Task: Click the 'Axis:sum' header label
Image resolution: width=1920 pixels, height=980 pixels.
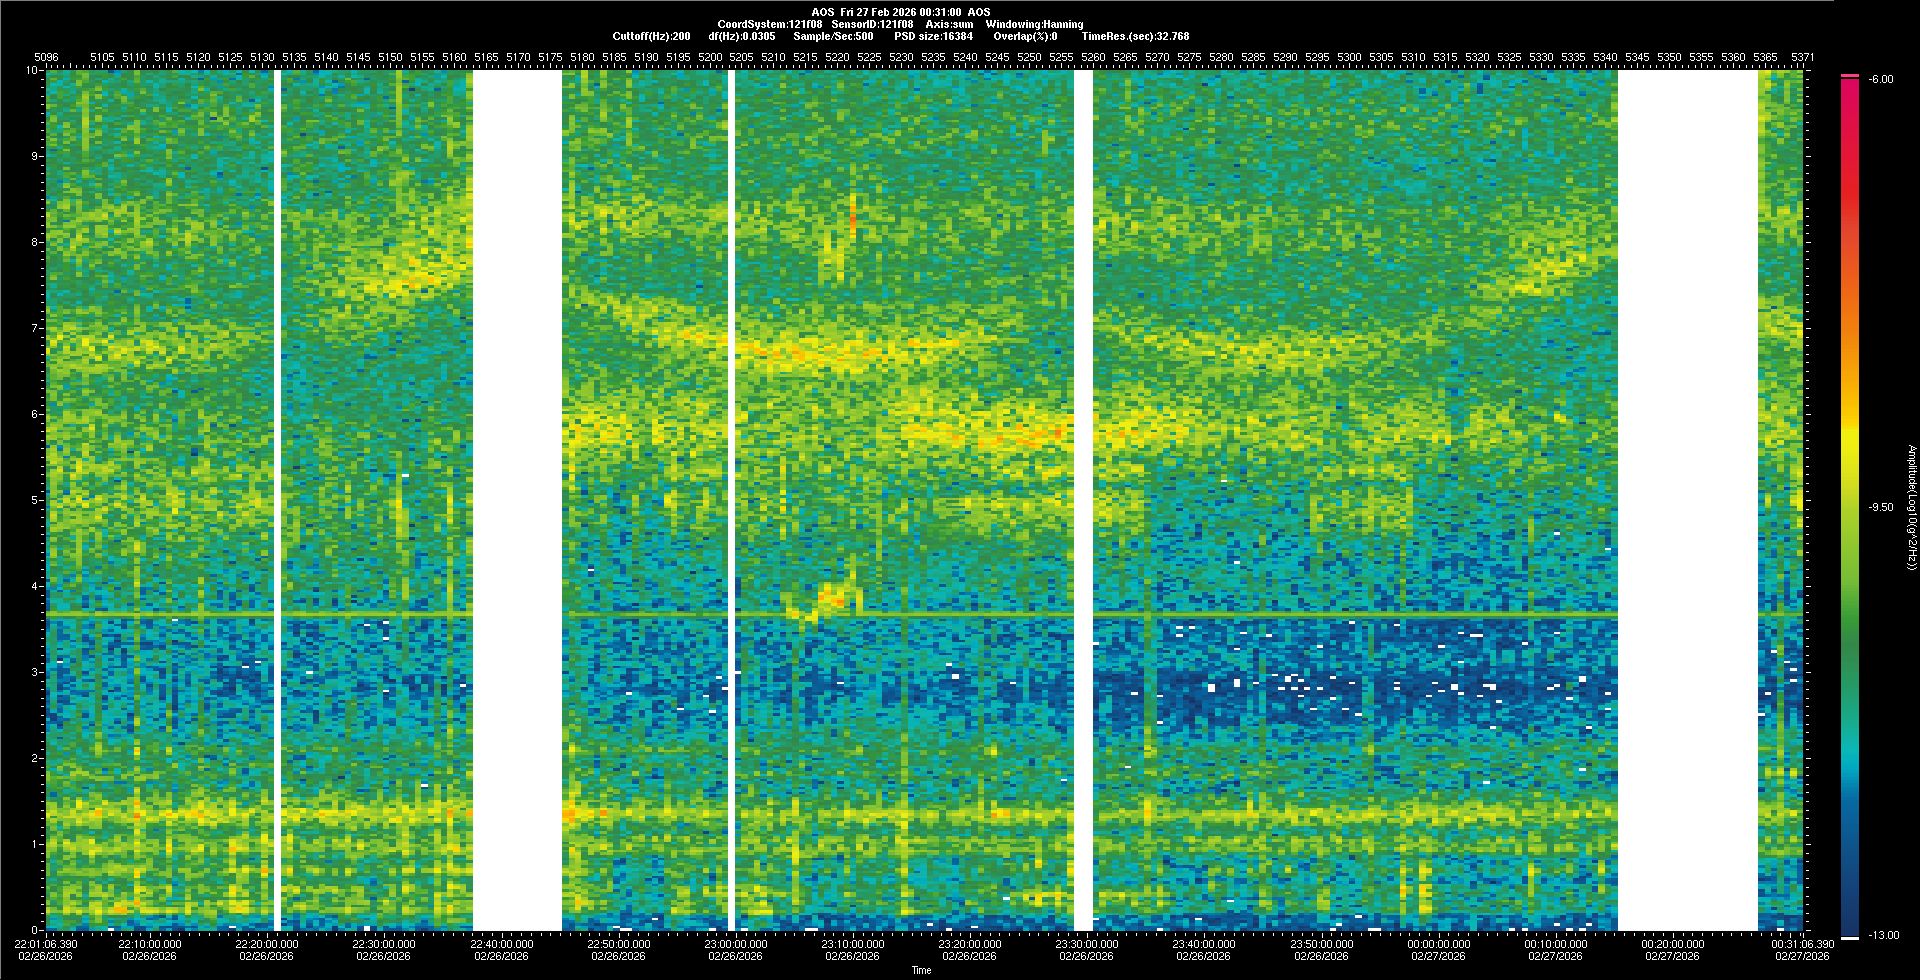Action: pos(951,24)
